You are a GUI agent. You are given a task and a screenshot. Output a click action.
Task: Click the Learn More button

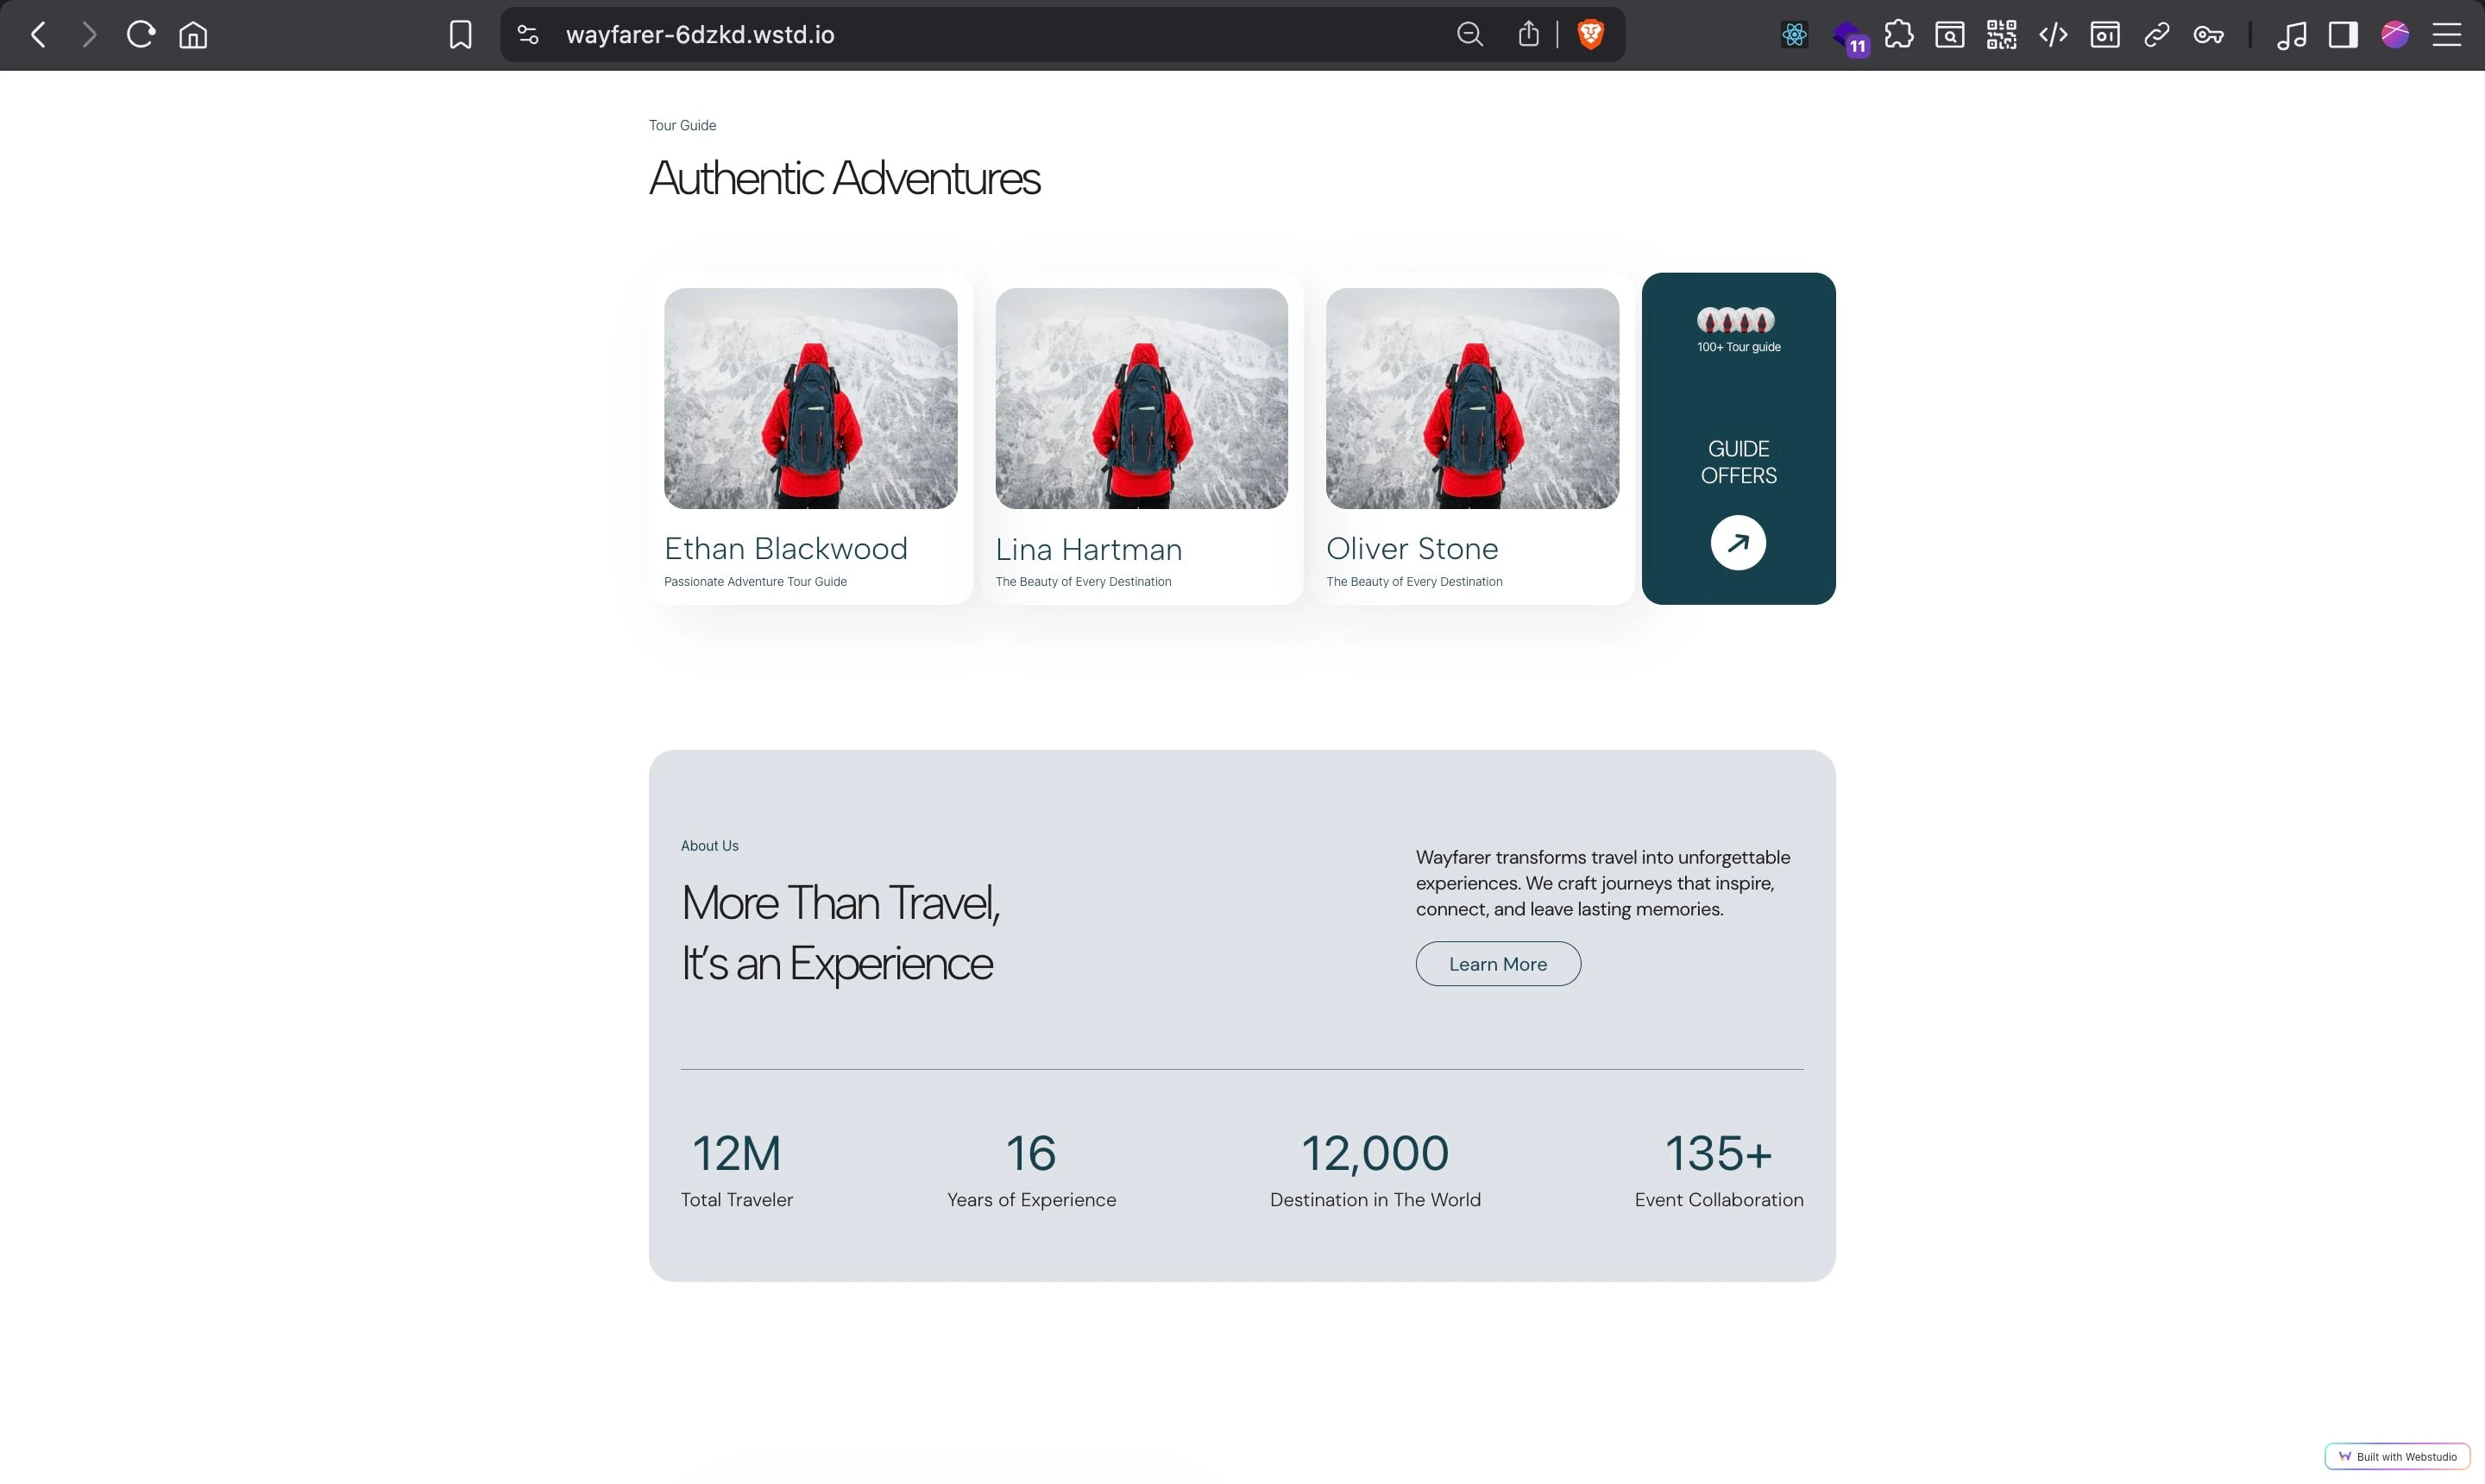(x=1497, y=963)
